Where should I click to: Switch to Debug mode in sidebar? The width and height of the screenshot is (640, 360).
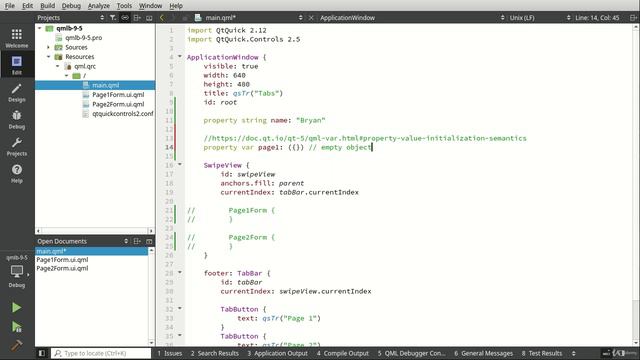tap(17, 120)
